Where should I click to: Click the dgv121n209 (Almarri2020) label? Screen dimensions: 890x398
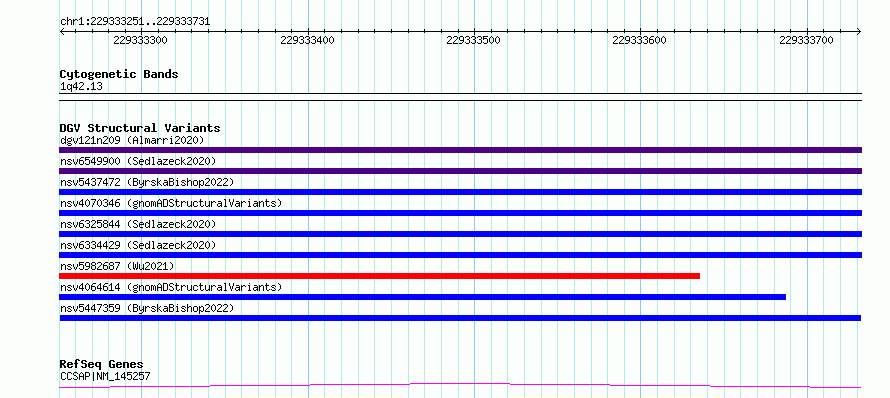pyautogui.click(x=132, y=140)
